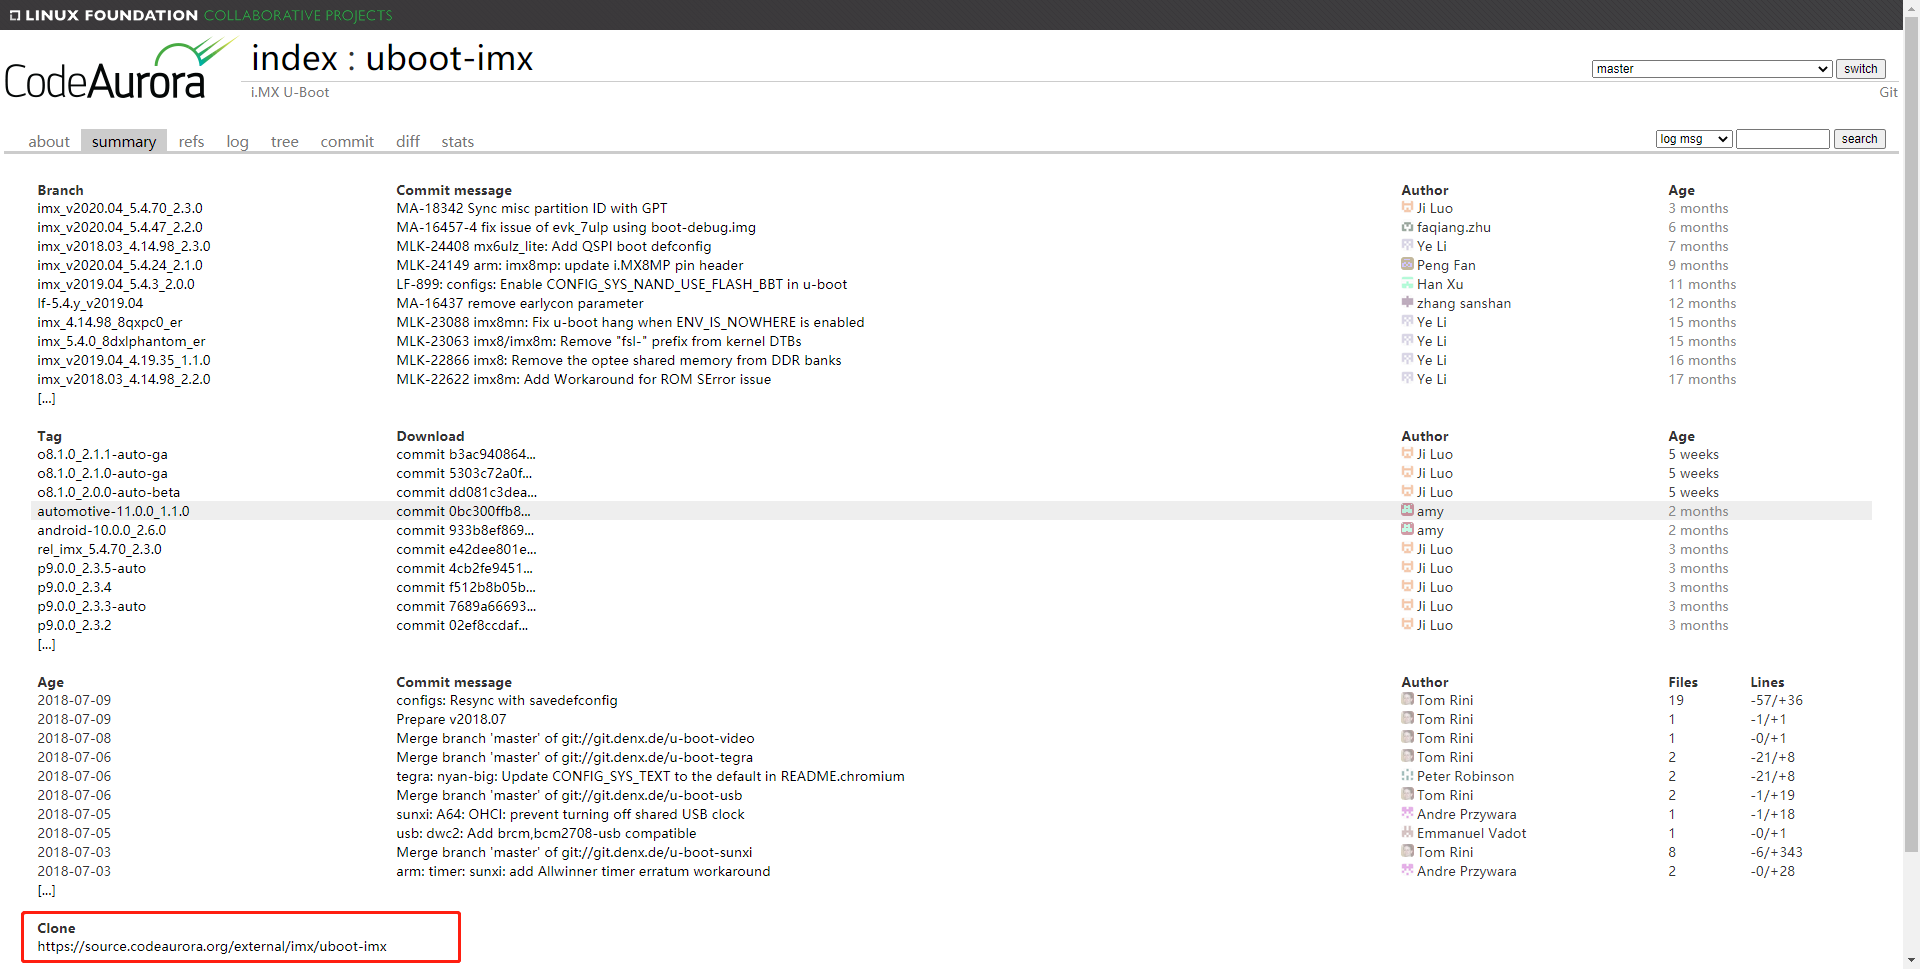The width and height of the screenshot is (1920, 969).
Task: Expand the full branch list via [...]
Action: [46, 398]
